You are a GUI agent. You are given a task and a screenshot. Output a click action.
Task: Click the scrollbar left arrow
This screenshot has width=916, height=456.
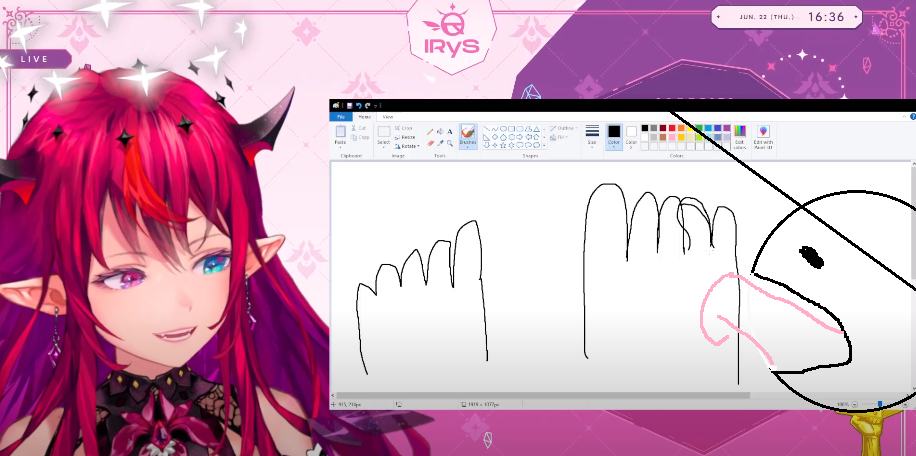tap(333, 395)
